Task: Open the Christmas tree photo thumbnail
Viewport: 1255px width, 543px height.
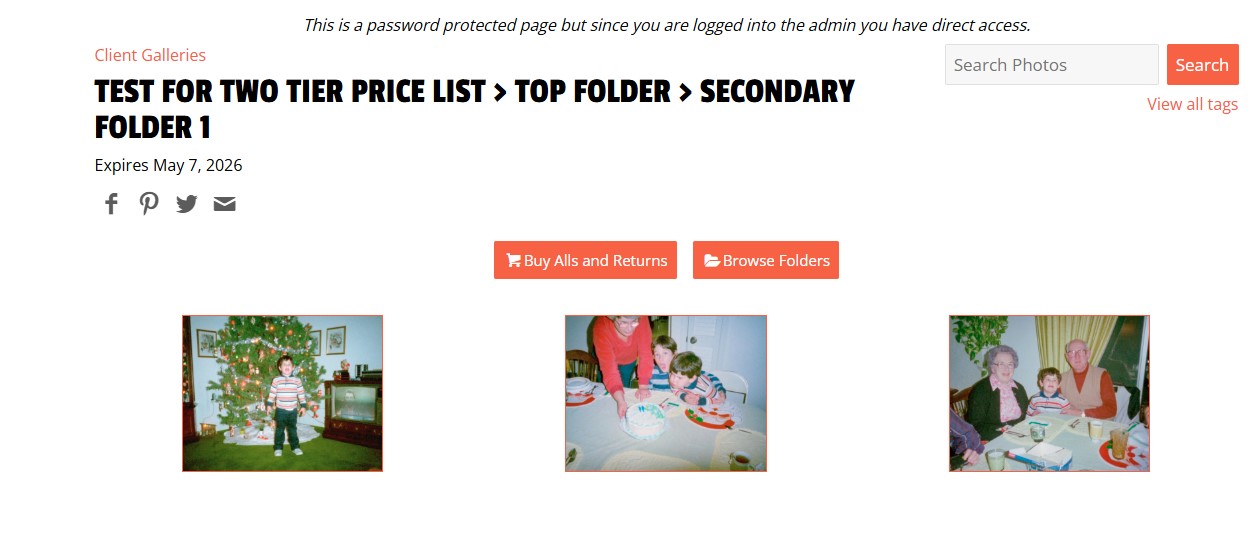Action: pyautogui.click(x=282, y=393)
